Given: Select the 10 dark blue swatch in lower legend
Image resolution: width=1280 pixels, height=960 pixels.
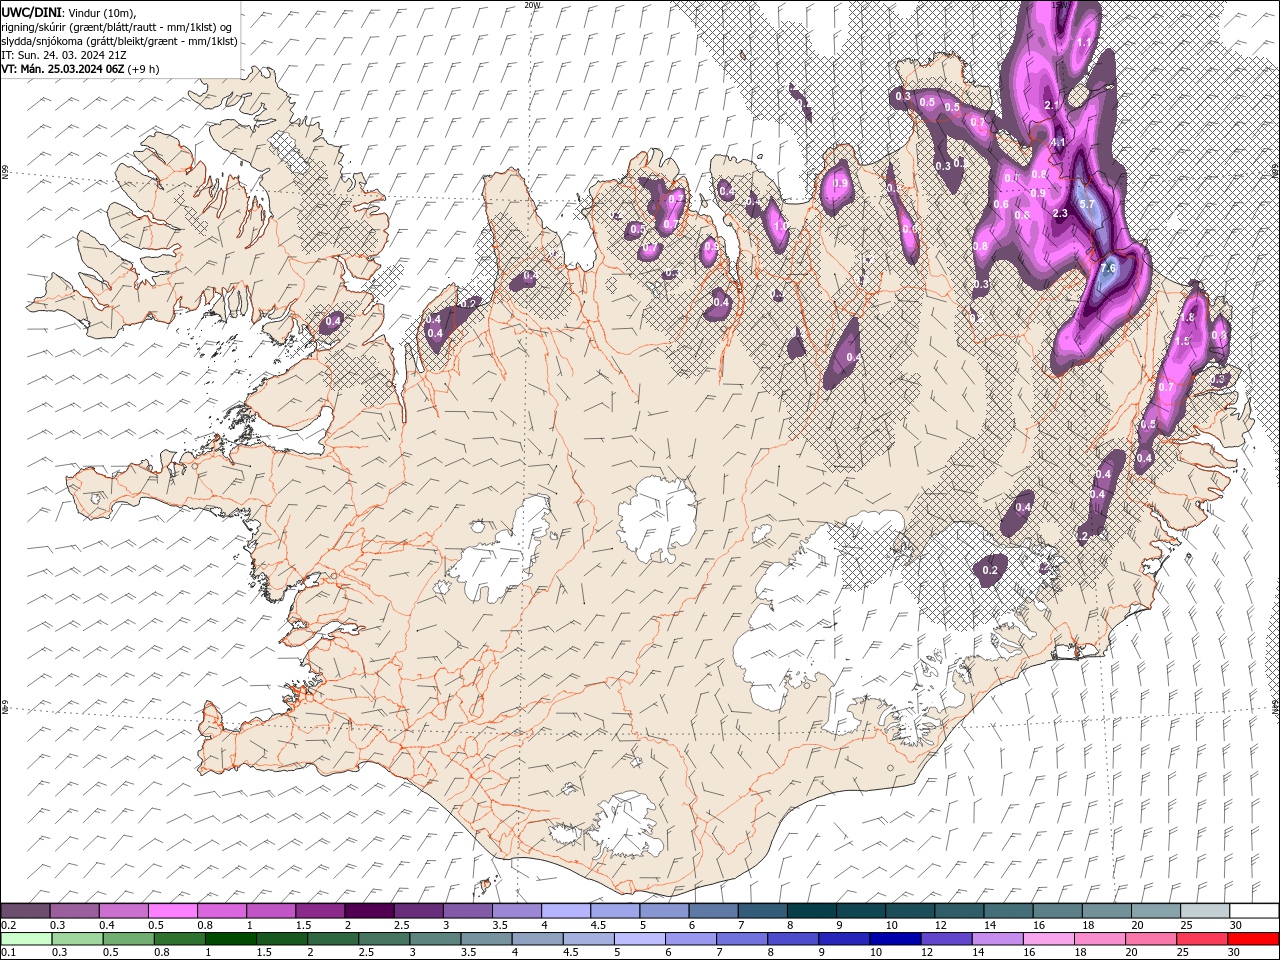Looking at the screenshot, I should pyautogui.click(x=894, y=939).
